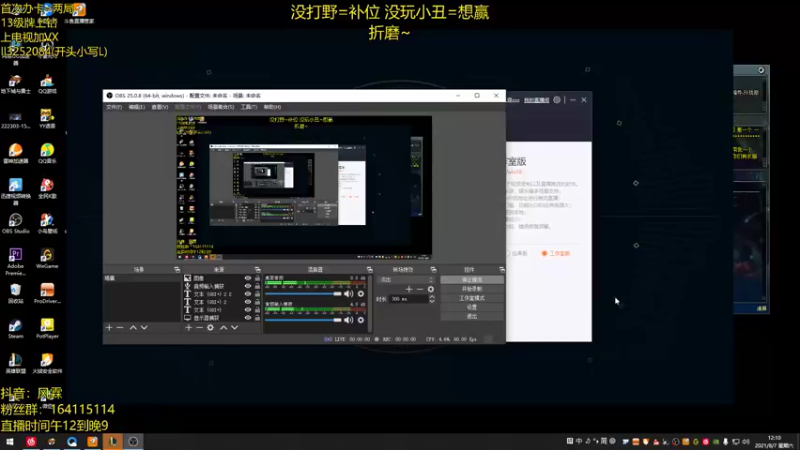
Task: Add a scene transition with plus button
Action: click(x=409, y=289)
